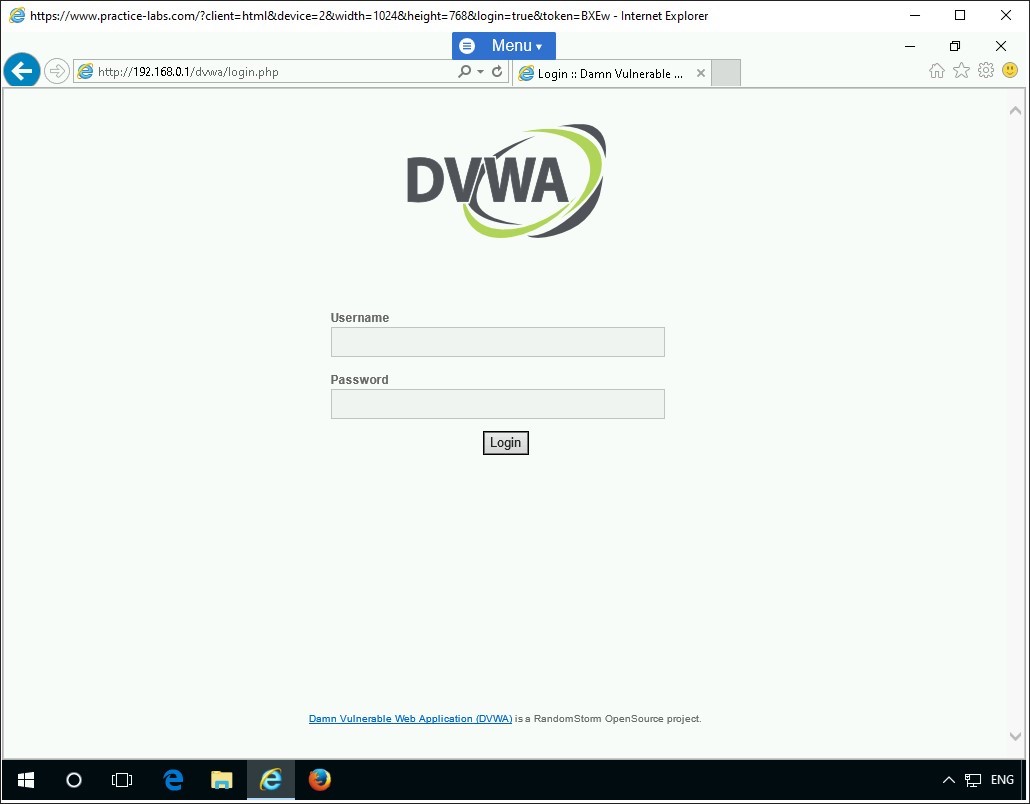Expand the address bar autocomplete dropdown arrow
The width and height of the screenshot is (1030, 804).
(480, 72)
